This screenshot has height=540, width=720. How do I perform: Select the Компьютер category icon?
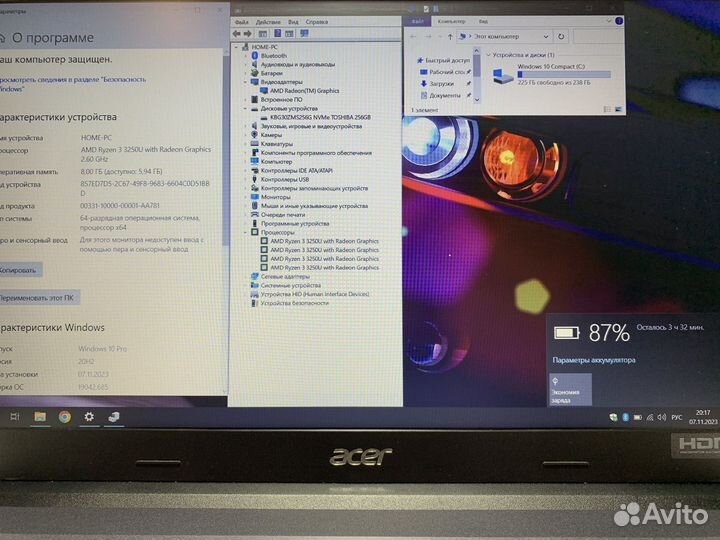tap(254, 161)
